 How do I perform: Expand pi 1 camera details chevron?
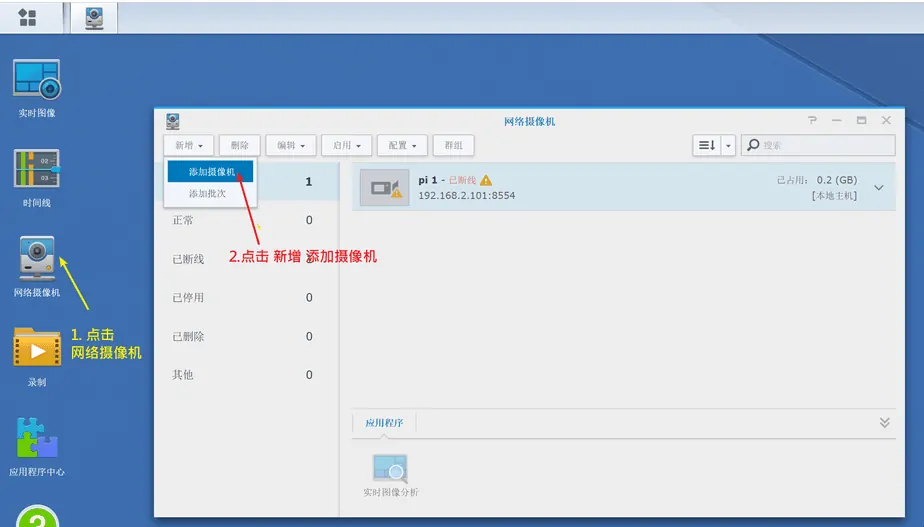pos(879,187)
